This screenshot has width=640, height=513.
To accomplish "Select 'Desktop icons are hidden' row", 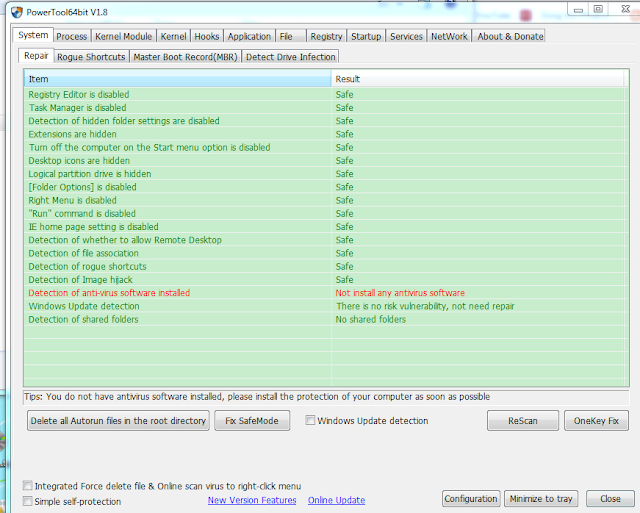I will 324,160.
